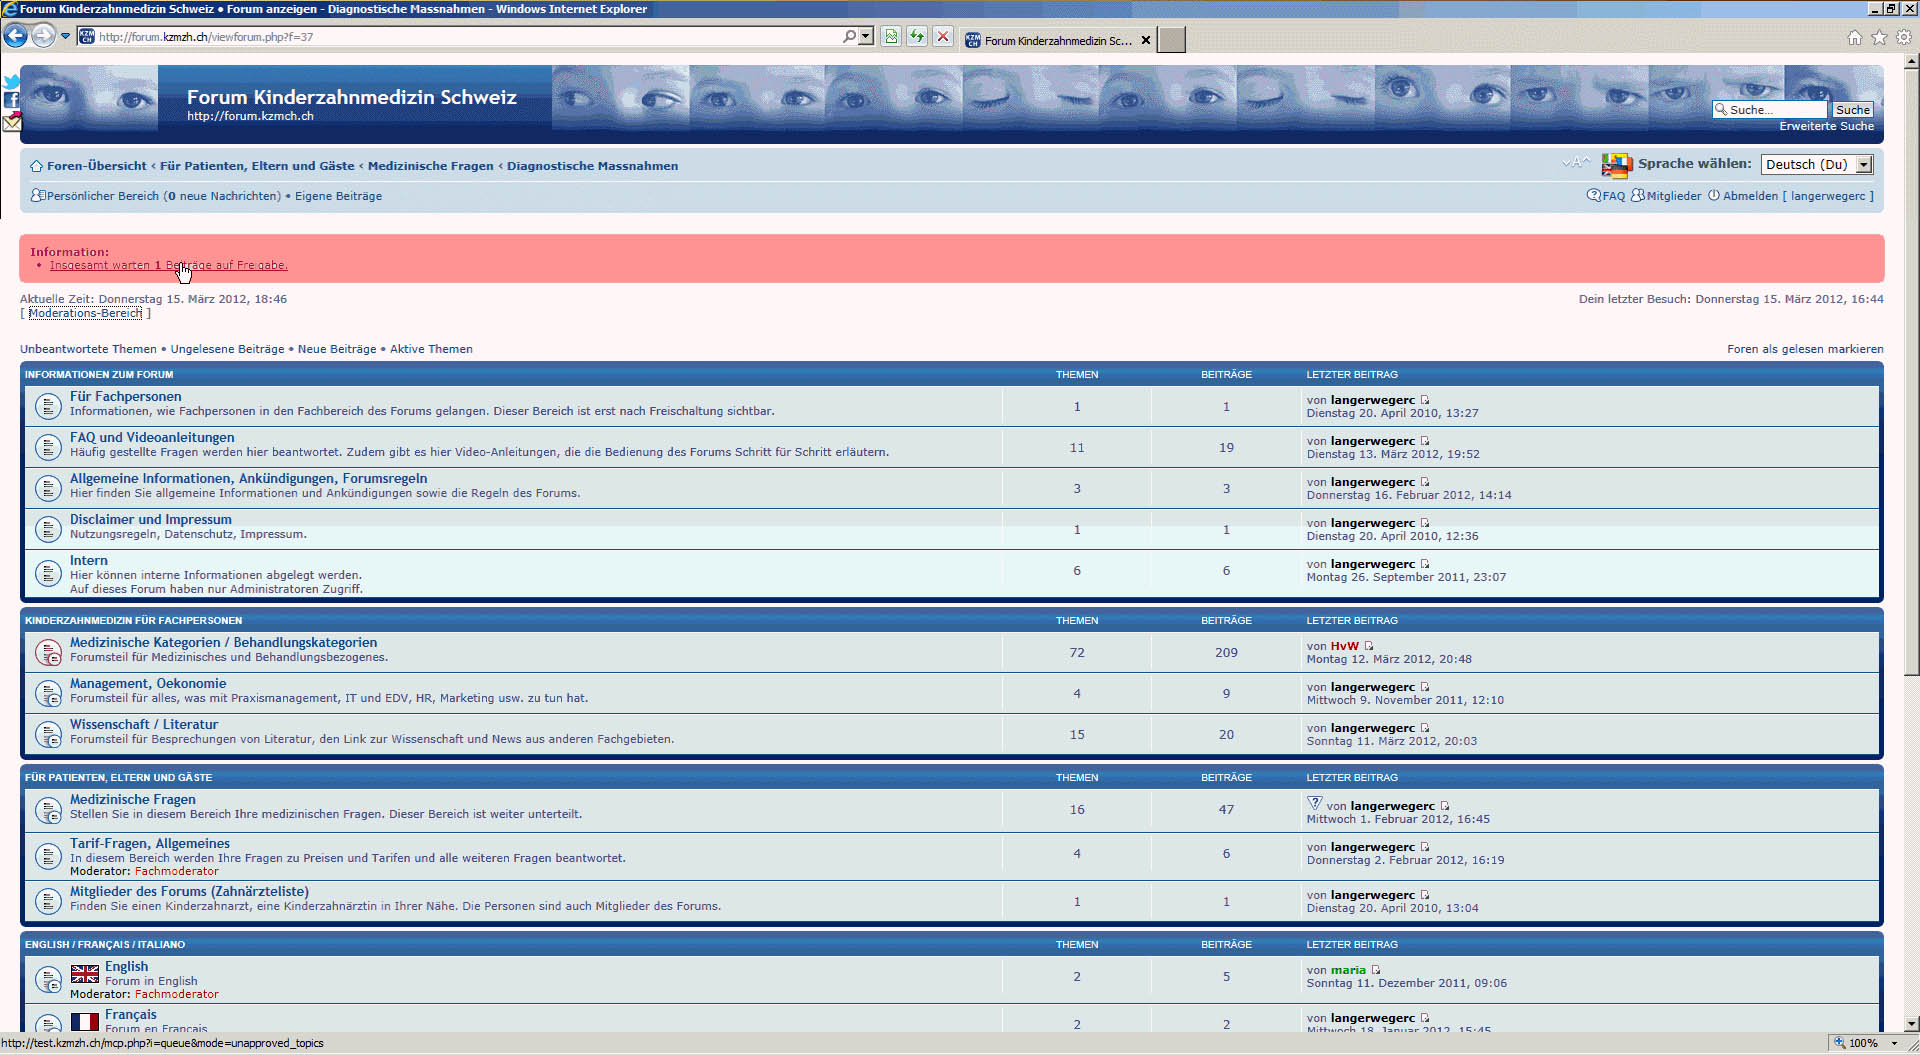Image resolution: width=1920 pixels, height=1055 pixels.
Task: Expand the address bar autocomplete dropdown arrow
Action: [866, 36]
